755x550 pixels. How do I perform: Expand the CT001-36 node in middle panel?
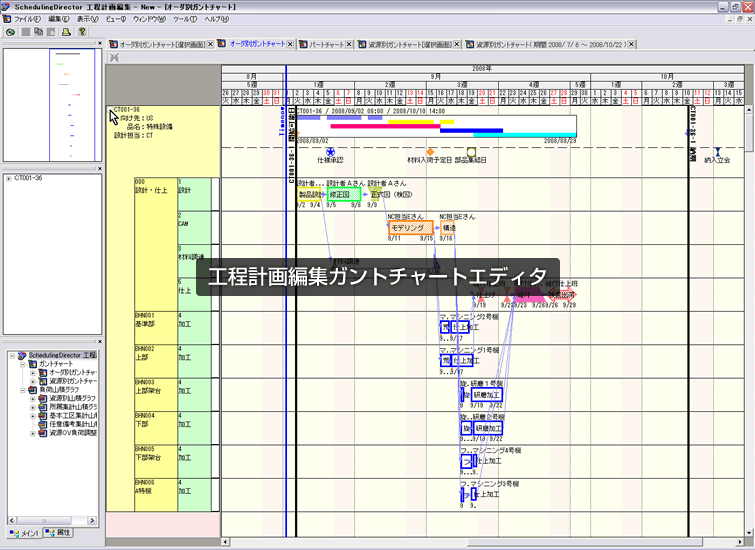tap(9, 179)
